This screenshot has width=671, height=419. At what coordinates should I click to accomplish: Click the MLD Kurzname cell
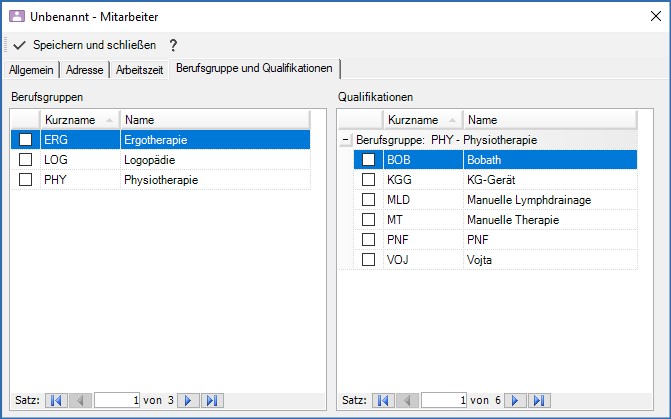tap(423, 199)
